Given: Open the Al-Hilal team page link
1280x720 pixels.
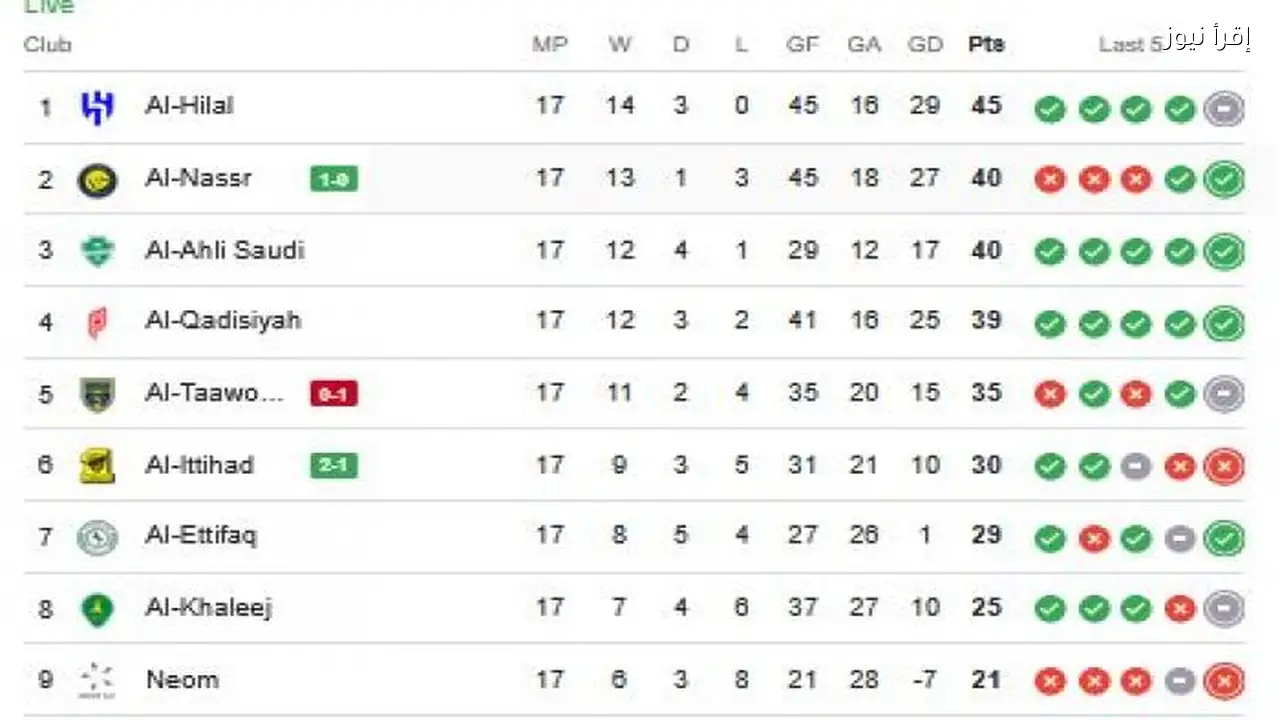Looking at the screenshot, I should [189, 105].
